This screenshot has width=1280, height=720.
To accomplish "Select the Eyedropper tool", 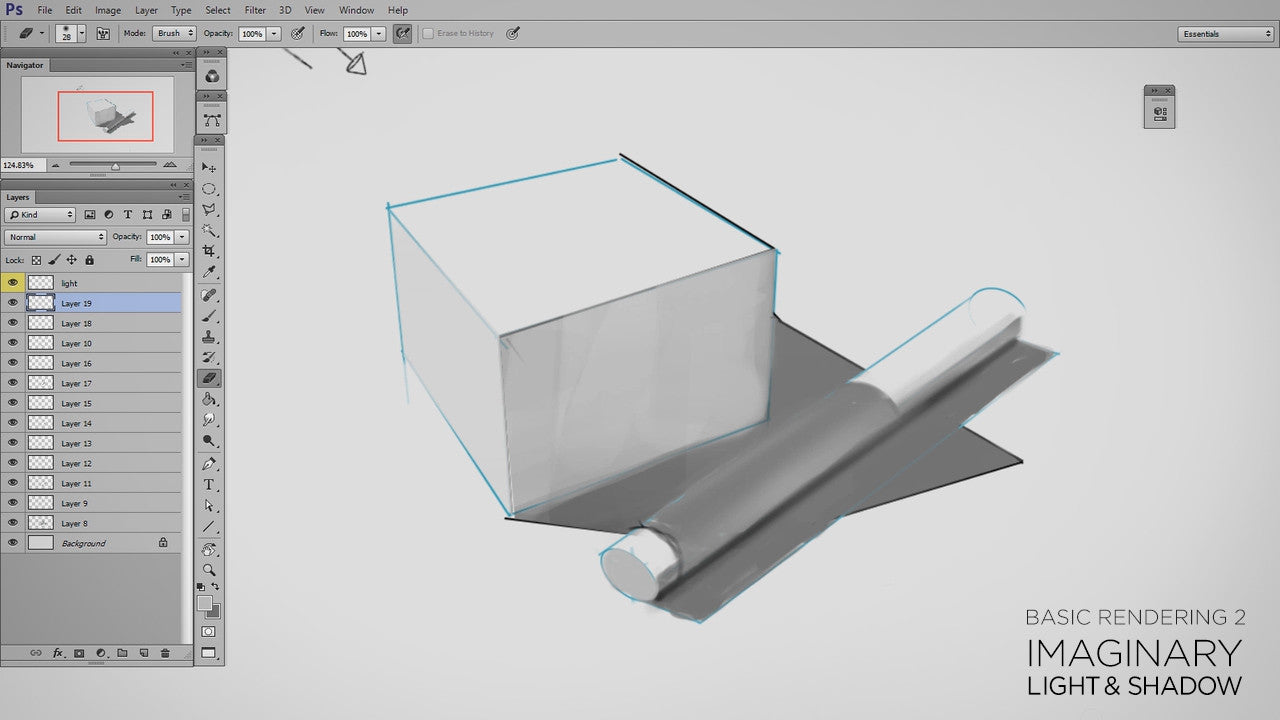I will click(x=209, y=272).
